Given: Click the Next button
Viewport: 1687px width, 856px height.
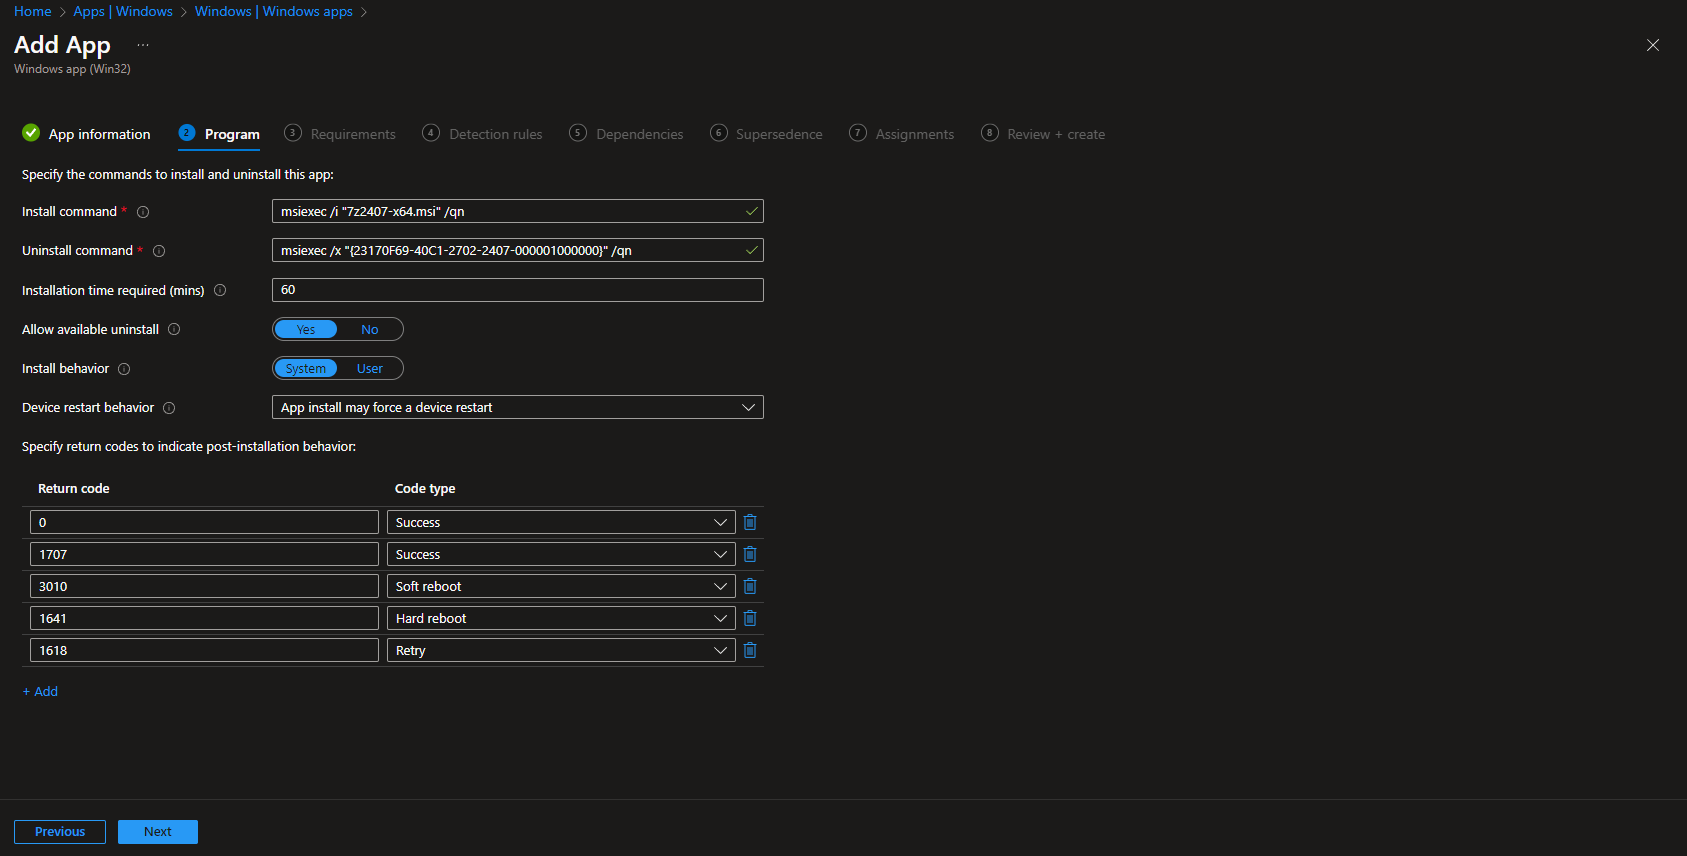Looking at the screenshot, I should 157,832.
